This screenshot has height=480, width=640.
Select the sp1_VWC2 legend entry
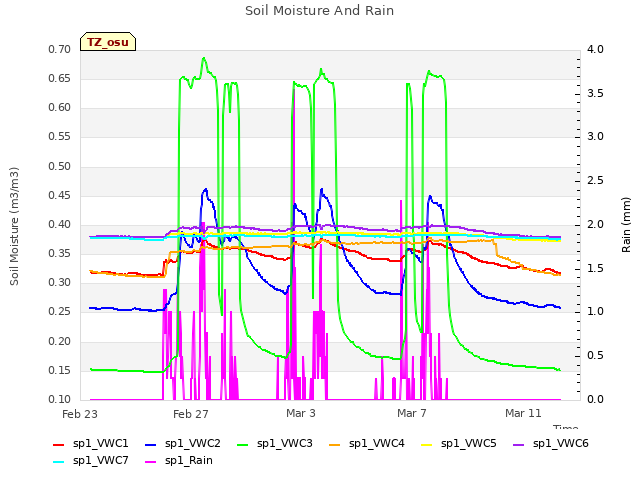tap(183, 443)
